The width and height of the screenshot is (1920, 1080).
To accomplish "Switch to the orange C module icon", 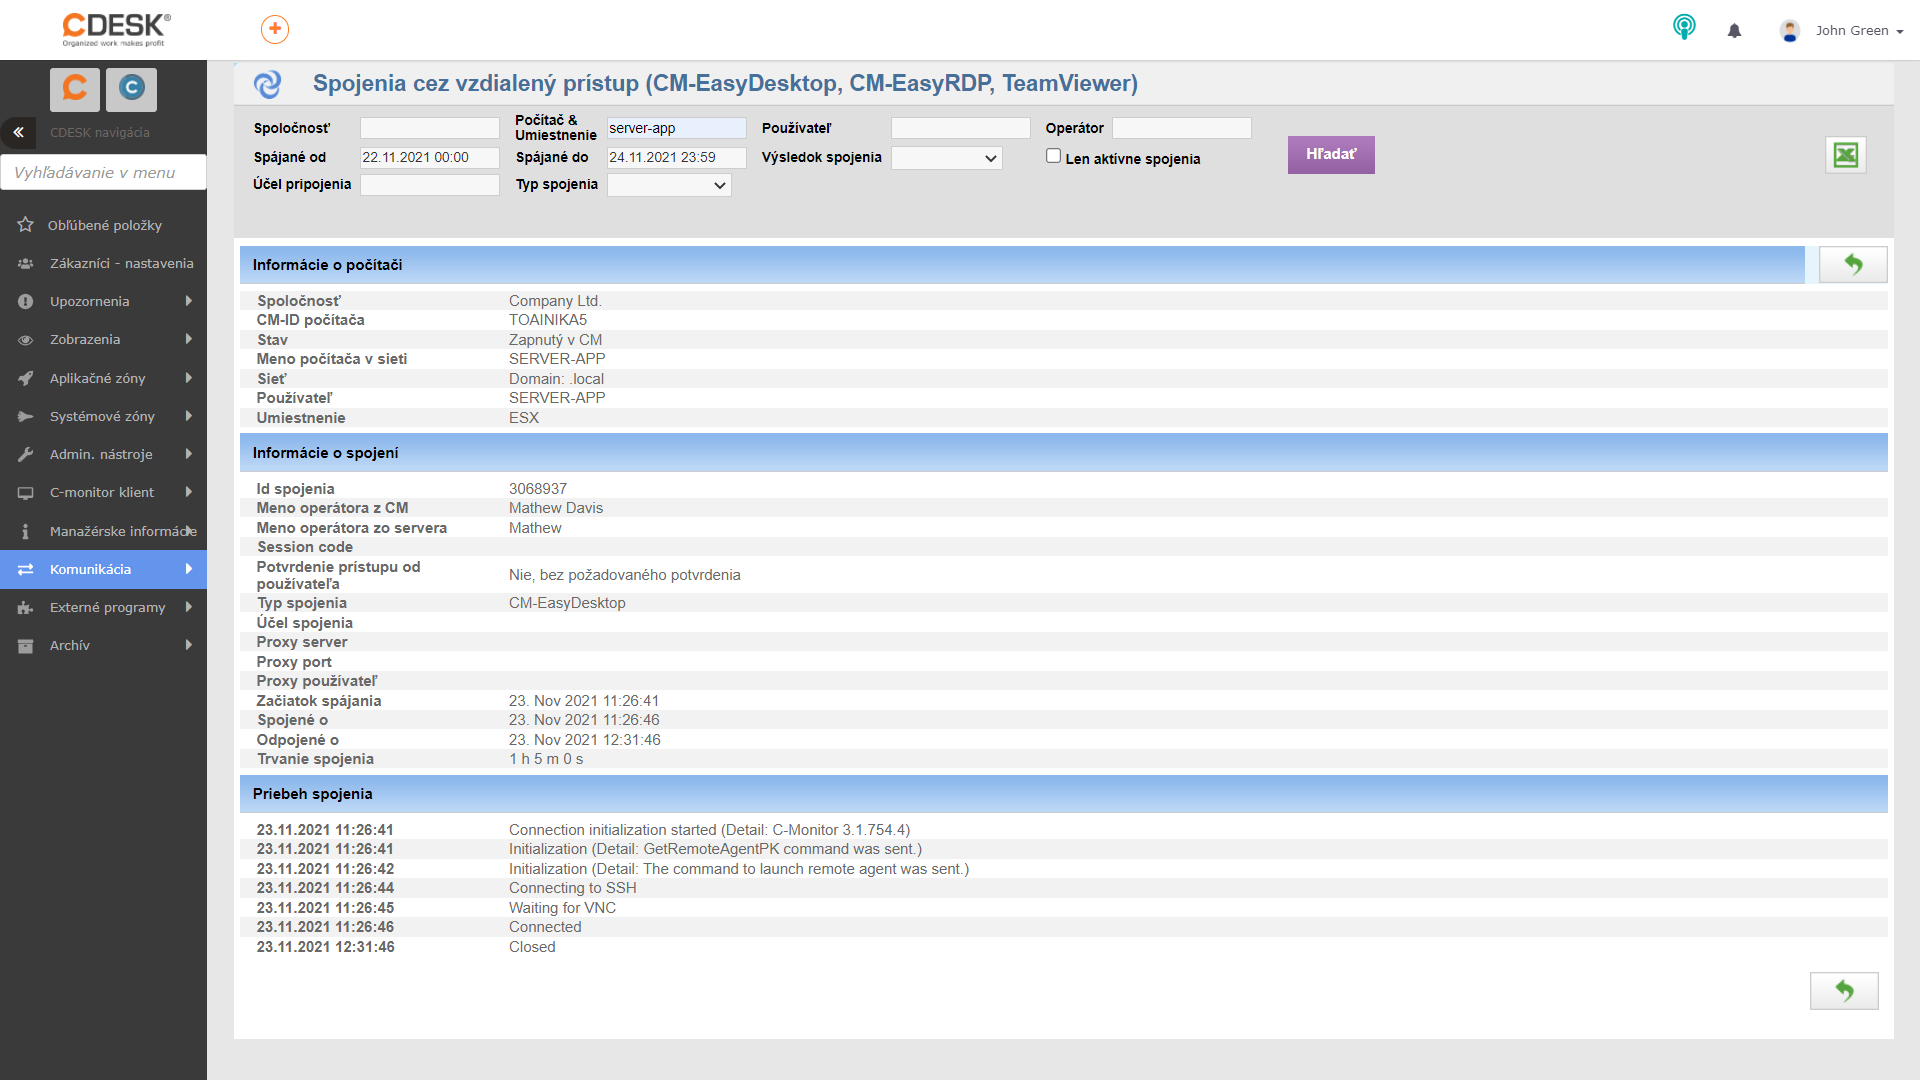I will coord(75,89).
